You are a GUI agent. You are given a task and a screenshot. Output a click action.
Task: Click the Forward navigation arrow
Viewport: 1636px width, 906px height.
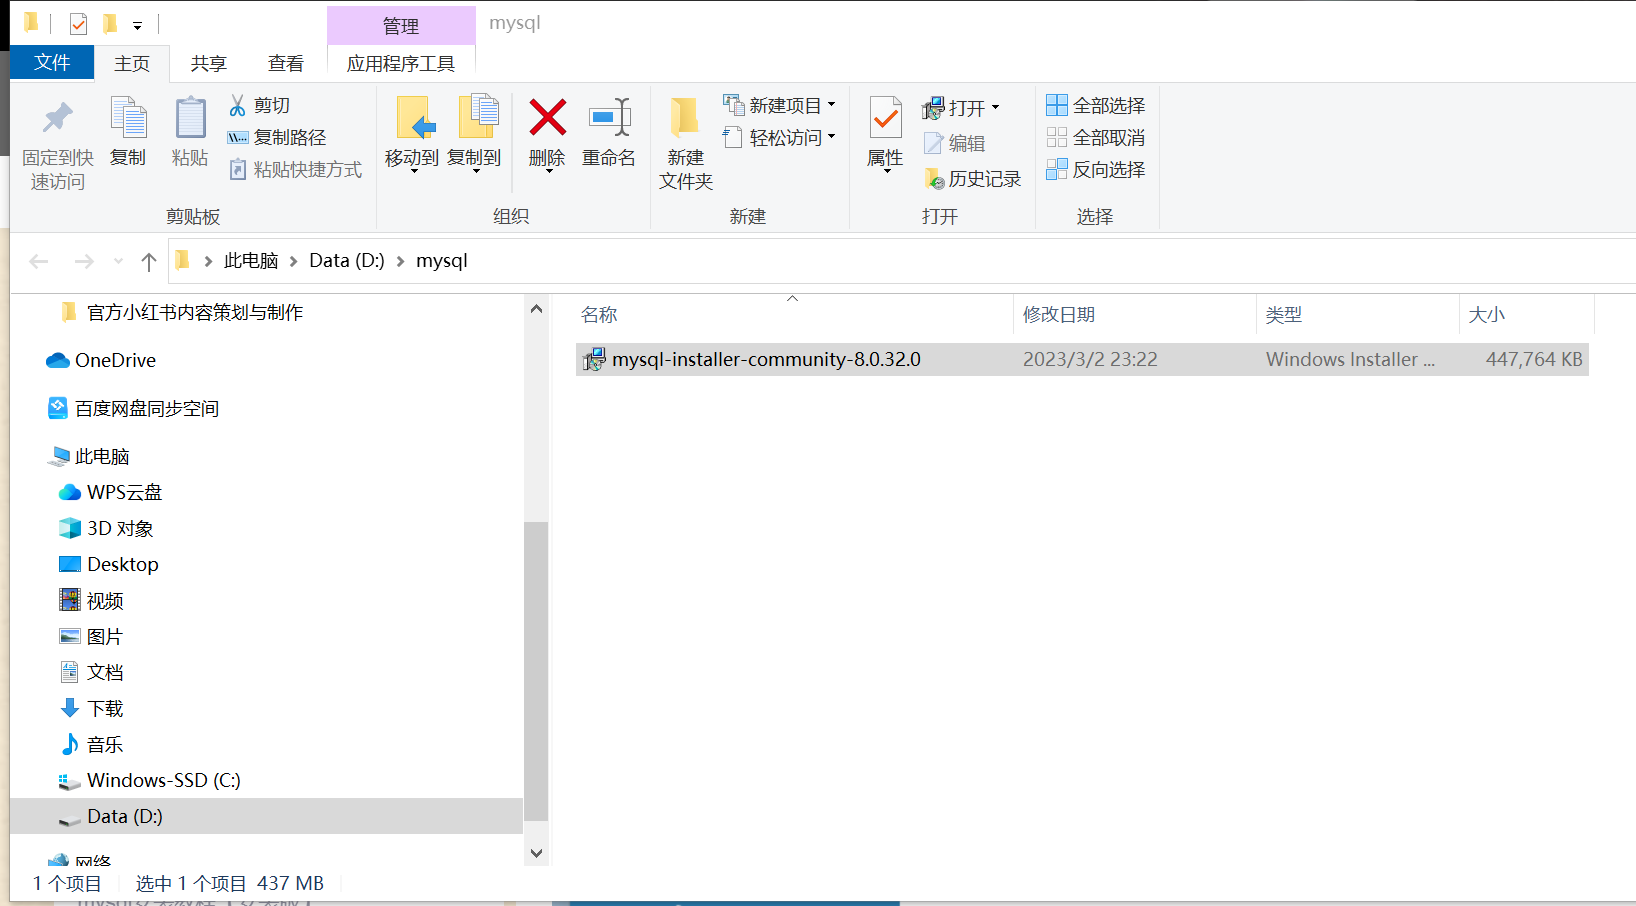[84, 261]
